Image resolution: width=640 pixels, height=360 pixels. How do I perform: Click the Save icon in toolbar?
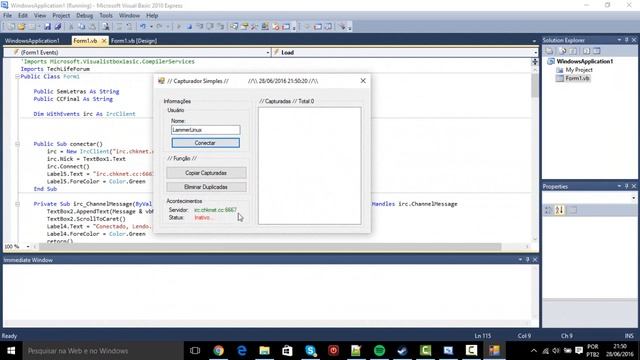click(47, 27)
